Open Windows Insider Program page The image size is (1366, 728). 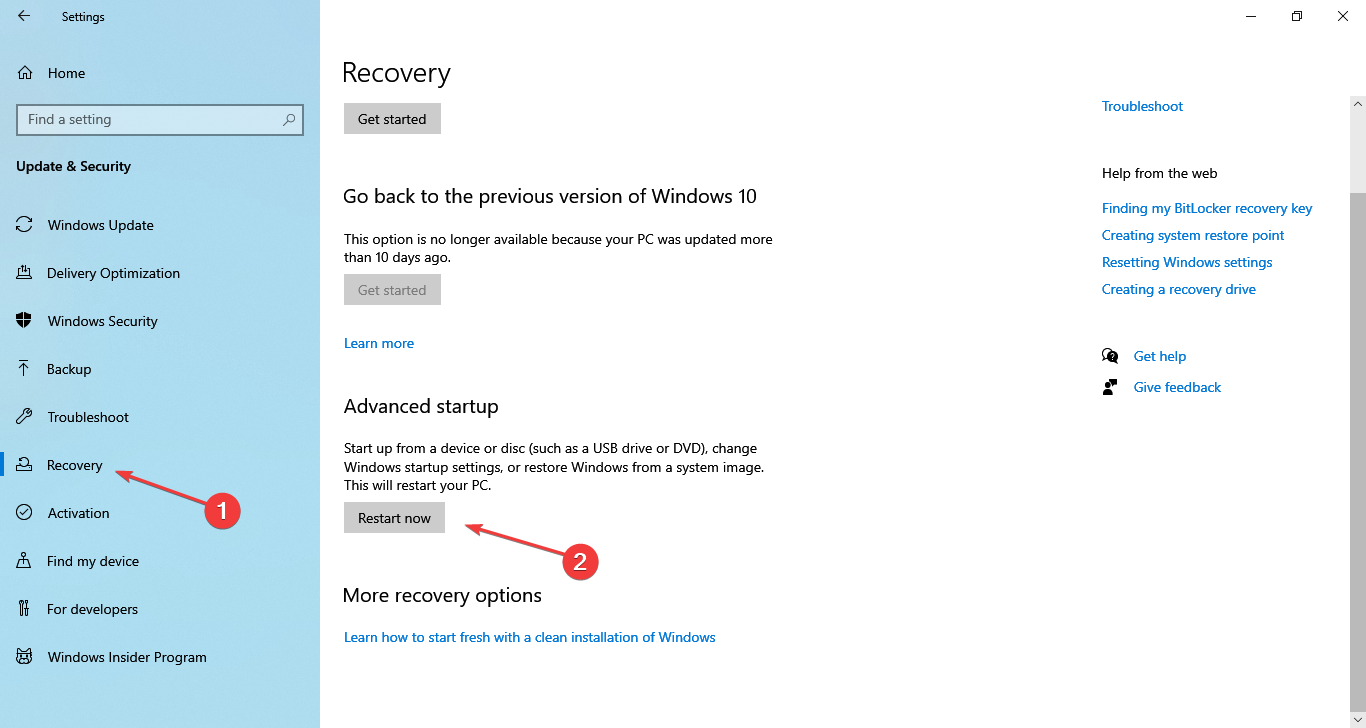click(126, 657)
